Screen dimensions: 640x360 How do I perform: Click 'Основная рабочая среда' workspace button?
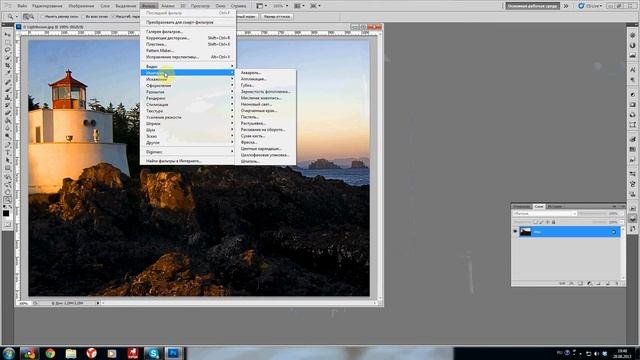click(x=532, y=6)
